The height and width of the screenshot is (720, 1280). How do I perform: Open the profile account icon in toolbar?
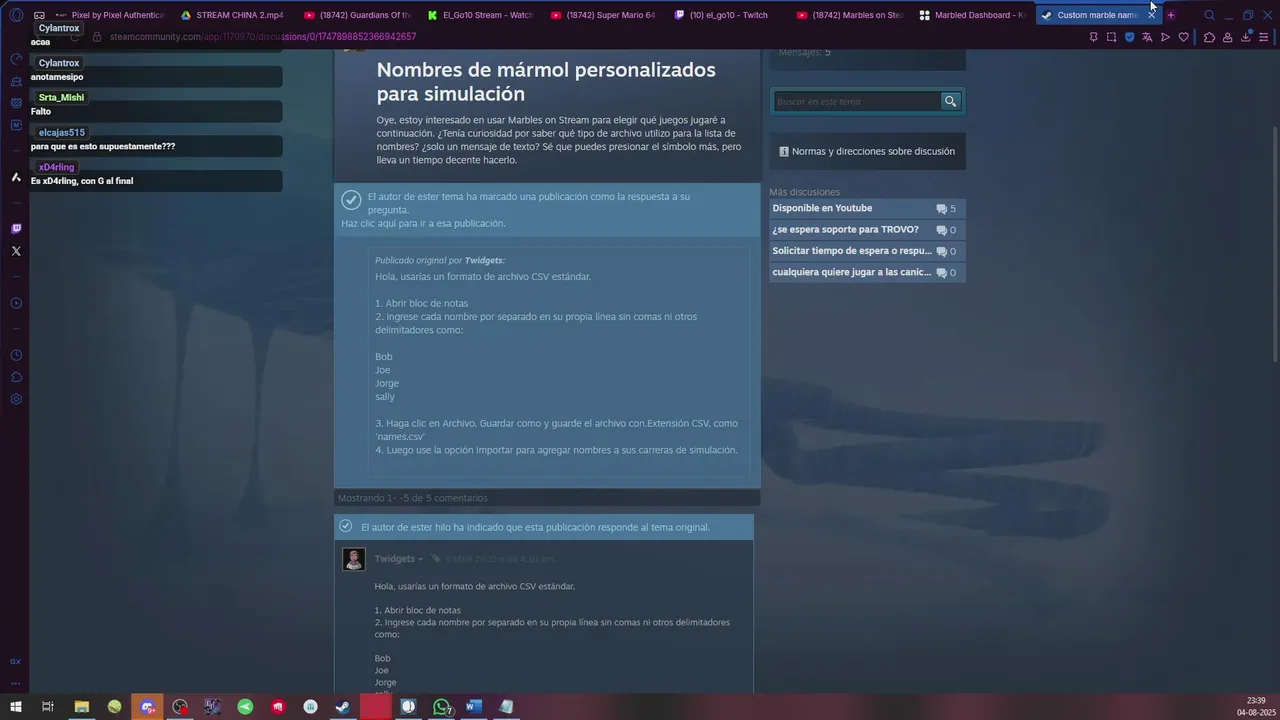[1228, 37]
